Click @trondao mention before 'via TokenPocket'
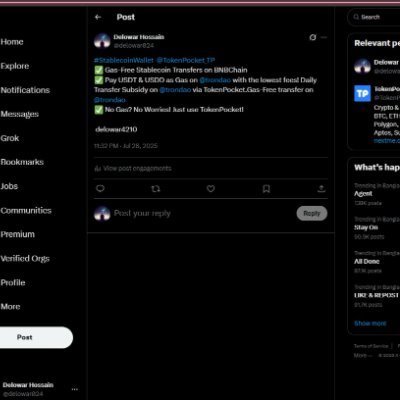The height and width of the screenshot is (400, 400). tap(175, 90)
